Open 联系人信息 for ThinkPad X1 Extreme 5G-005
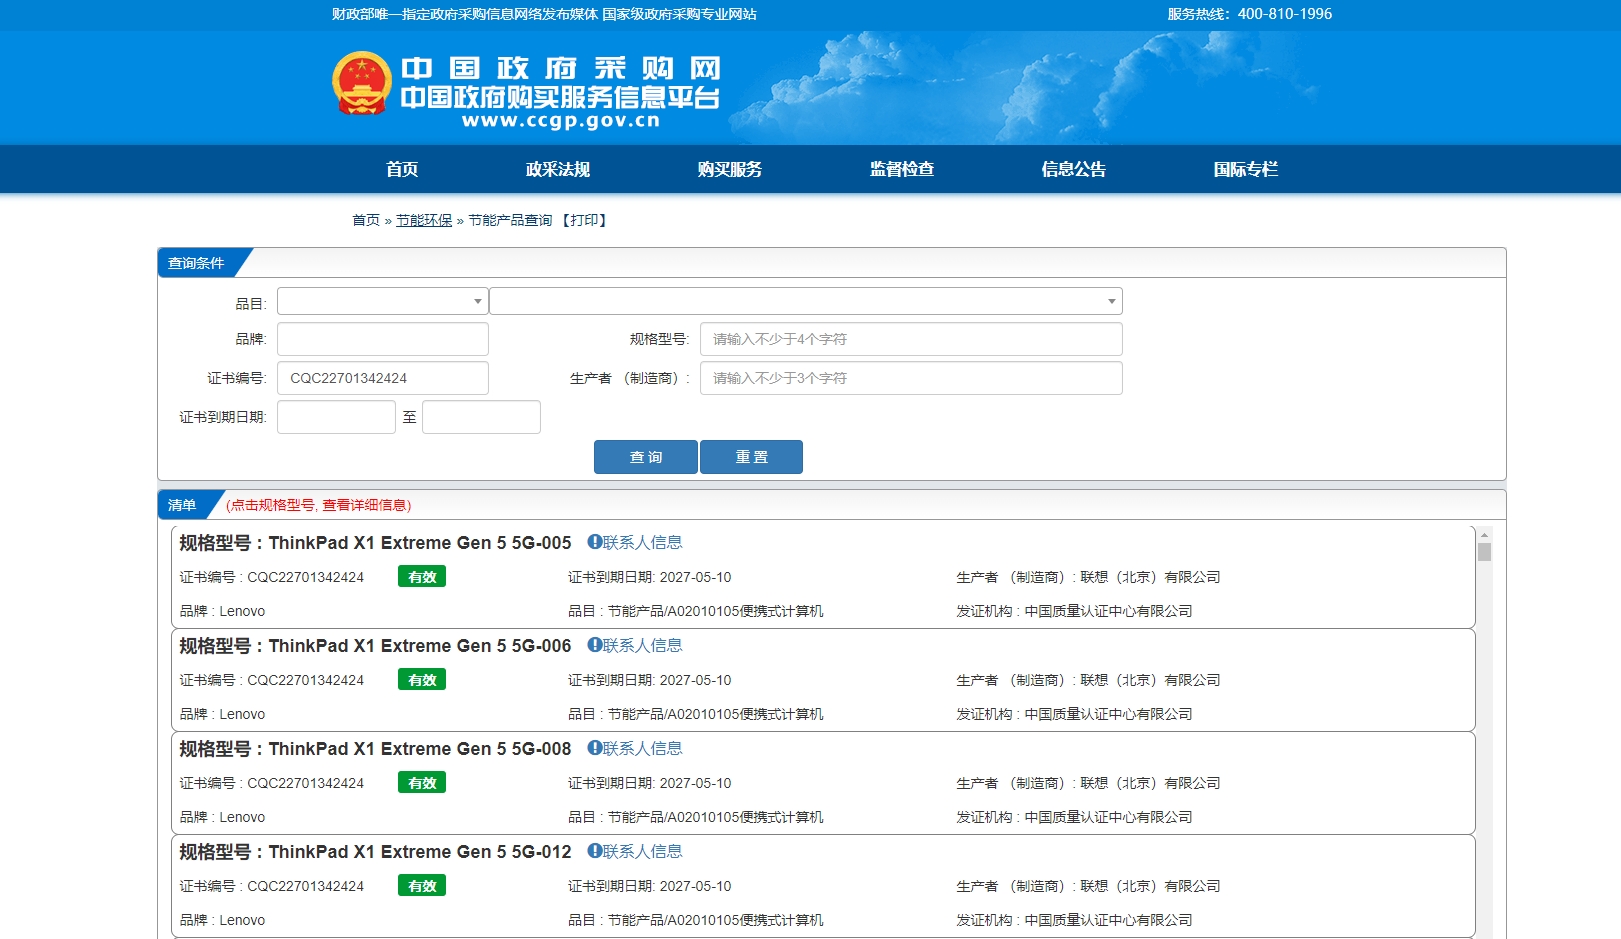Viewport: 1621px width, 939px height. (x=642, y=542)
